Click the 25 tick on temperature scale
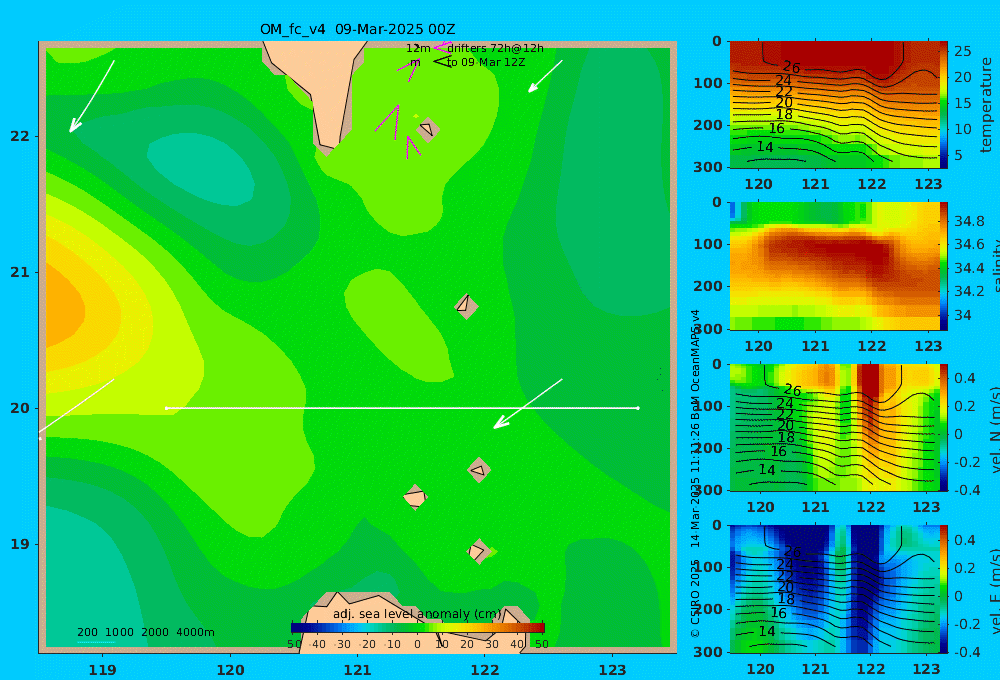This screenshot has width=1000, height=680. [x=963, y=50]
